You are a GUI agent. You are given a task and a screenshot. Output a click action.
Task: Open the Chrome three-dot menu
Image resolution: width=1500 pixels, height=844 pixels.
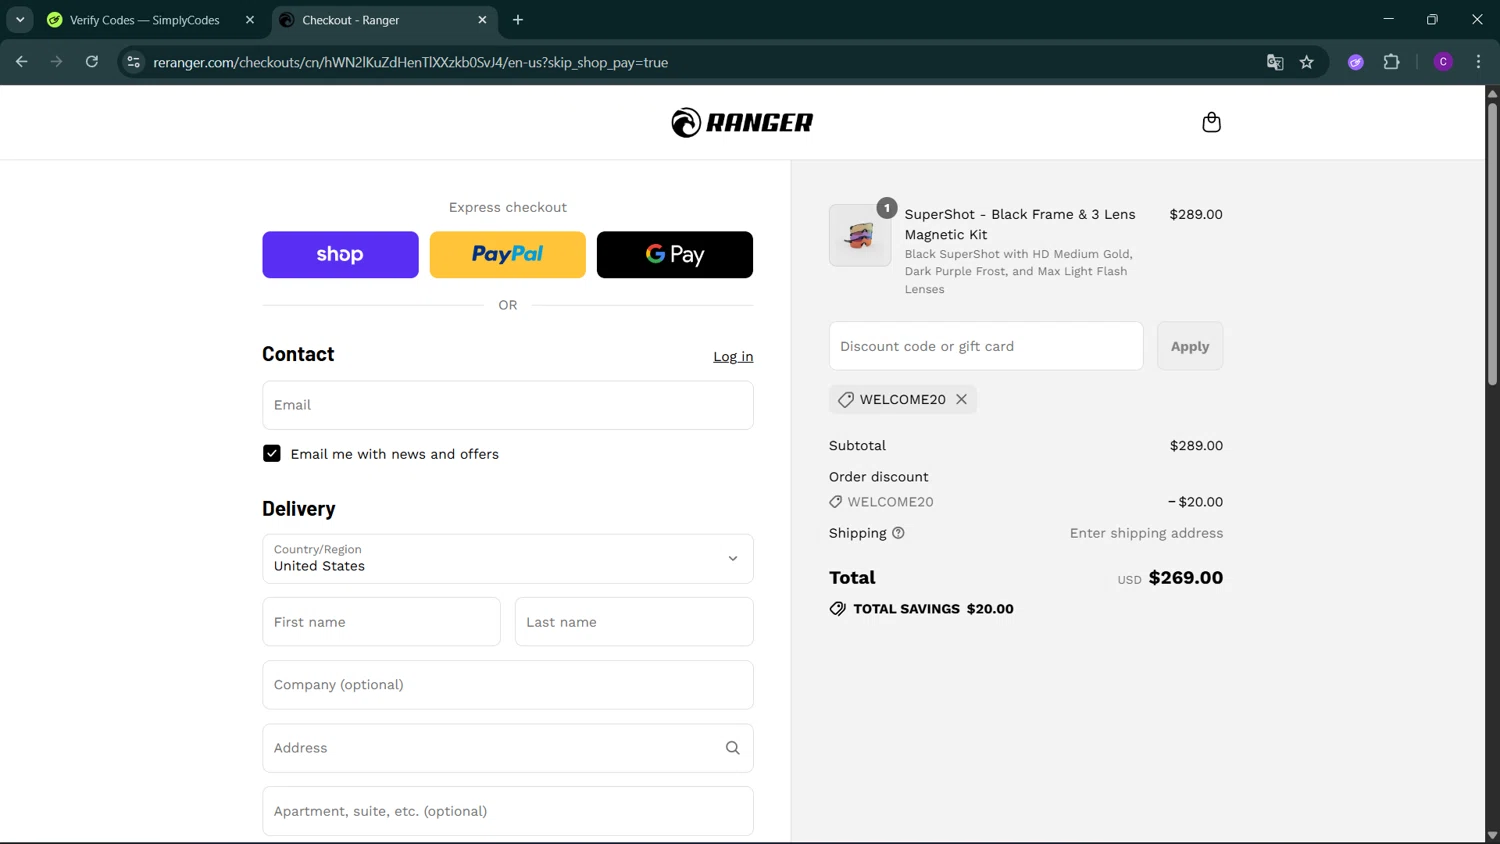click(1478, 62)
